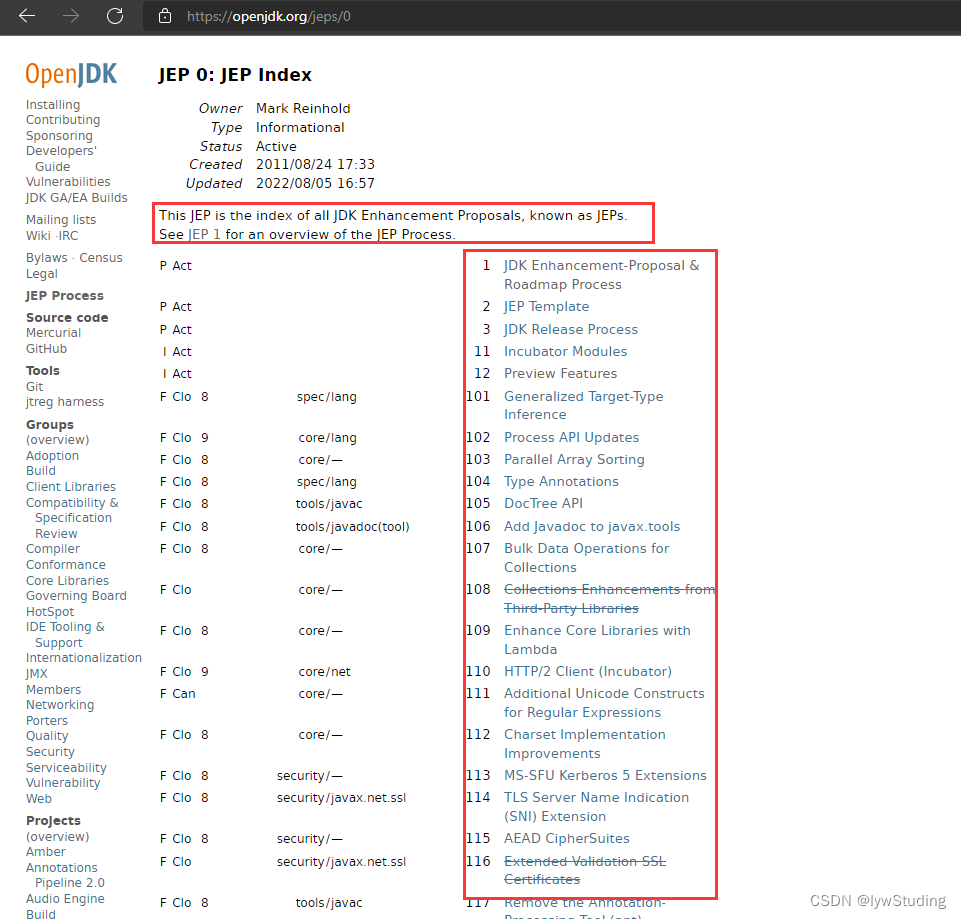Open Generalized Target-Type Inference link

[x=583, y=406]
